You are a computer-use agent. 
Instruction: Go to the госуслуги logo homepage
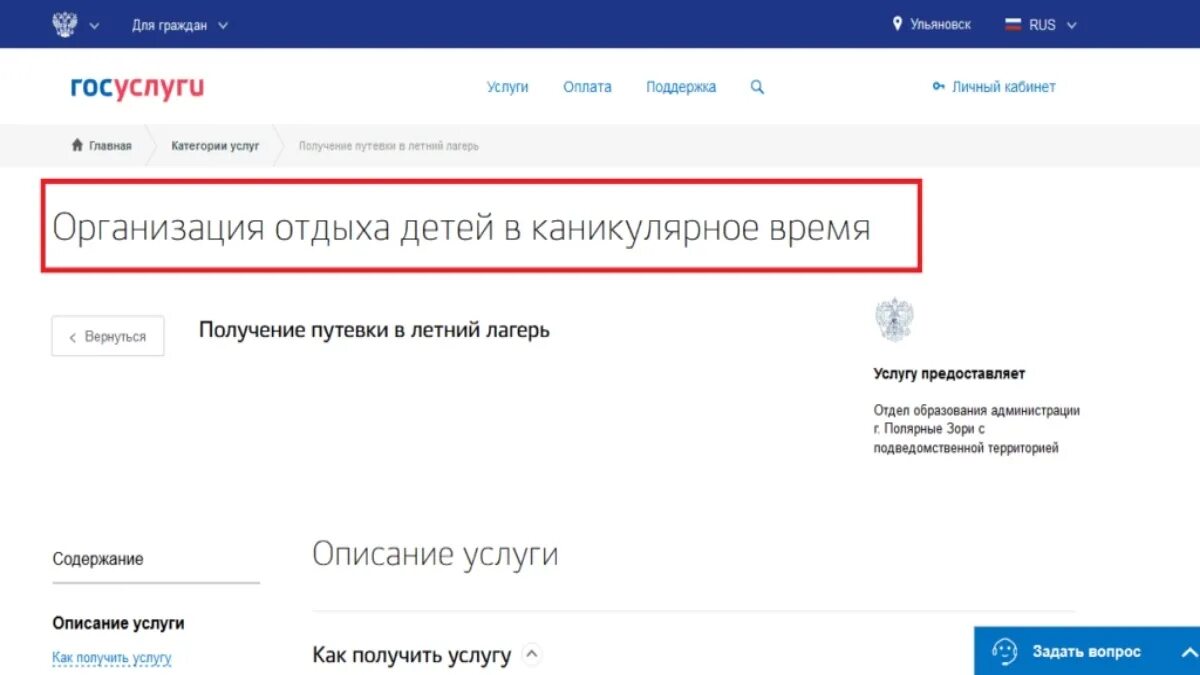point(137,87)
